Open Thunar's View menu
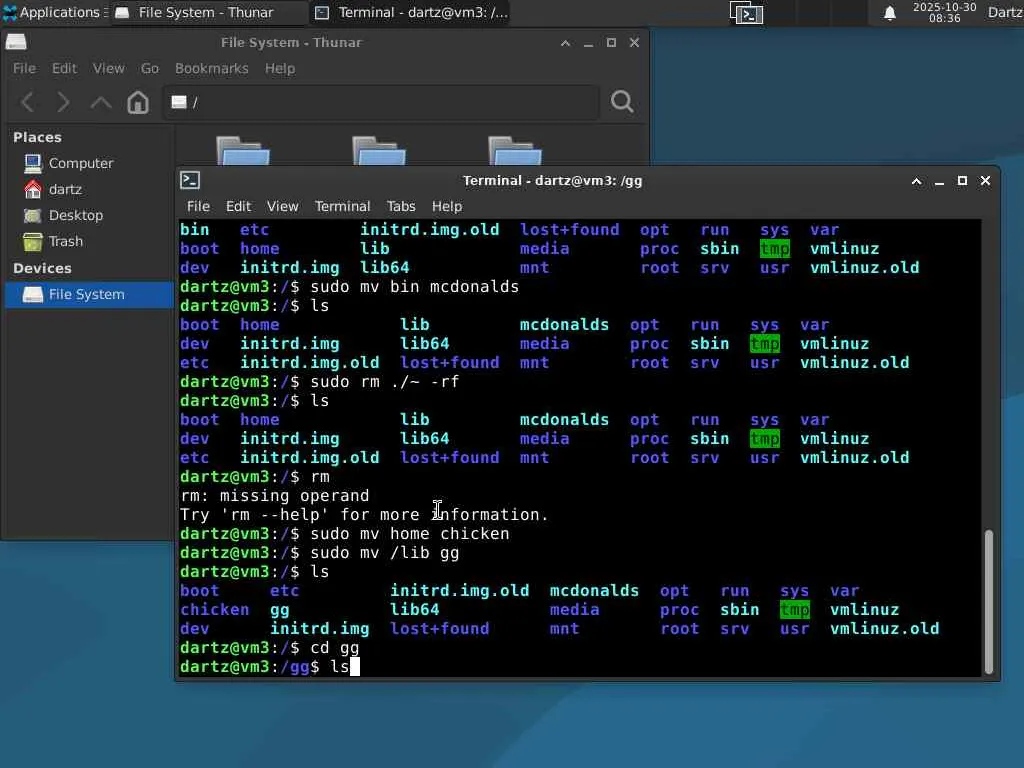This screenshot has width=1024, height=768. click(108, 69)
